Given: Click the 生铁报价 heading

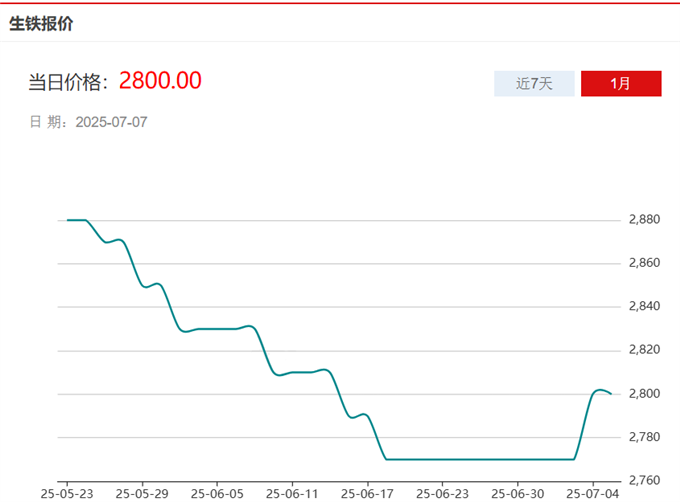Looking at the screenshot, I should coord(41,24).
